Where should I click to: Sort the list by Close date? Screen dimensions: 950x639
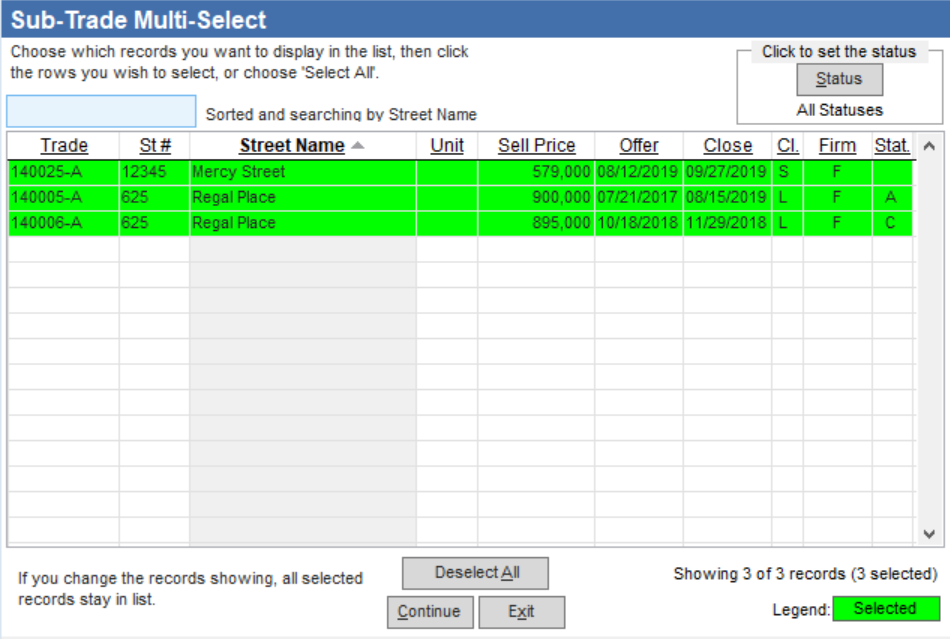point(727,145)
